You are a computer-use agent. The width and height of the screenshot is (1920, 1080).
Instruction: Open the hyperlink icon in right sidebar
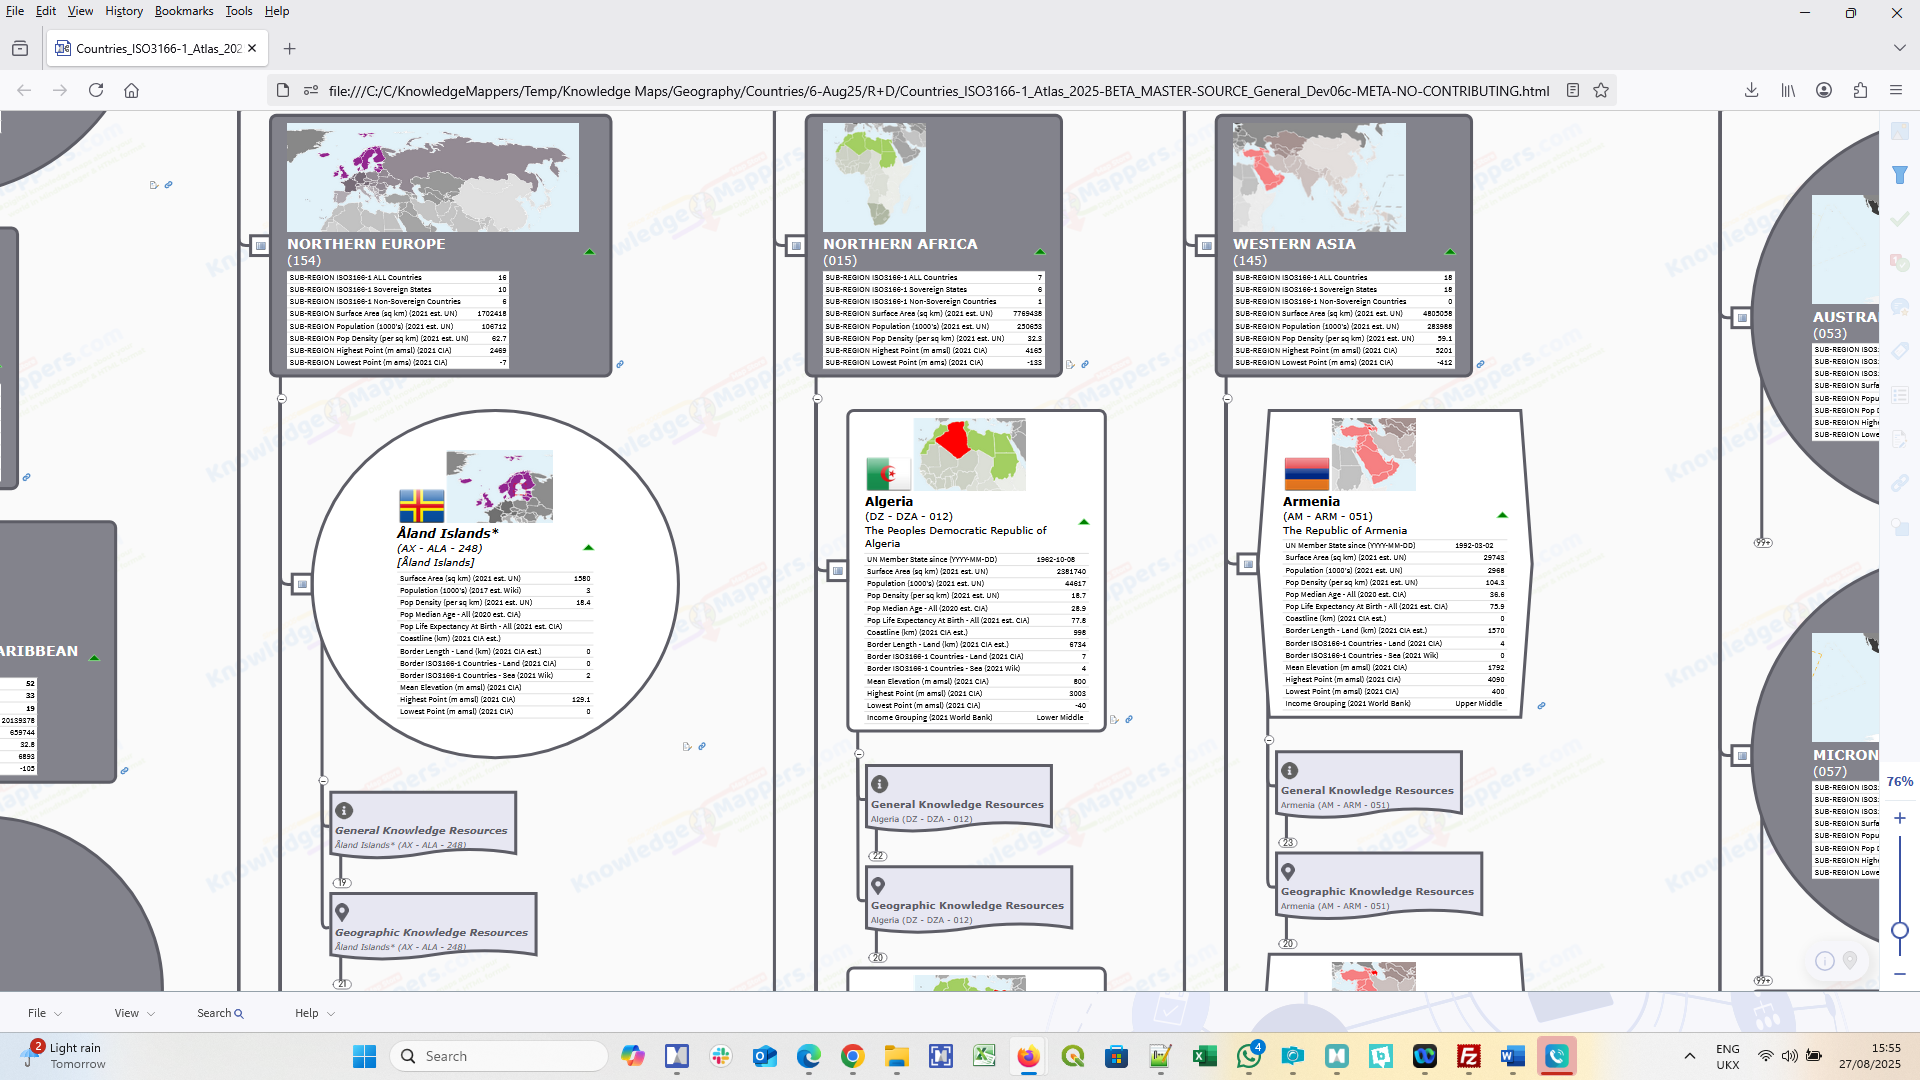point(1900,483)
